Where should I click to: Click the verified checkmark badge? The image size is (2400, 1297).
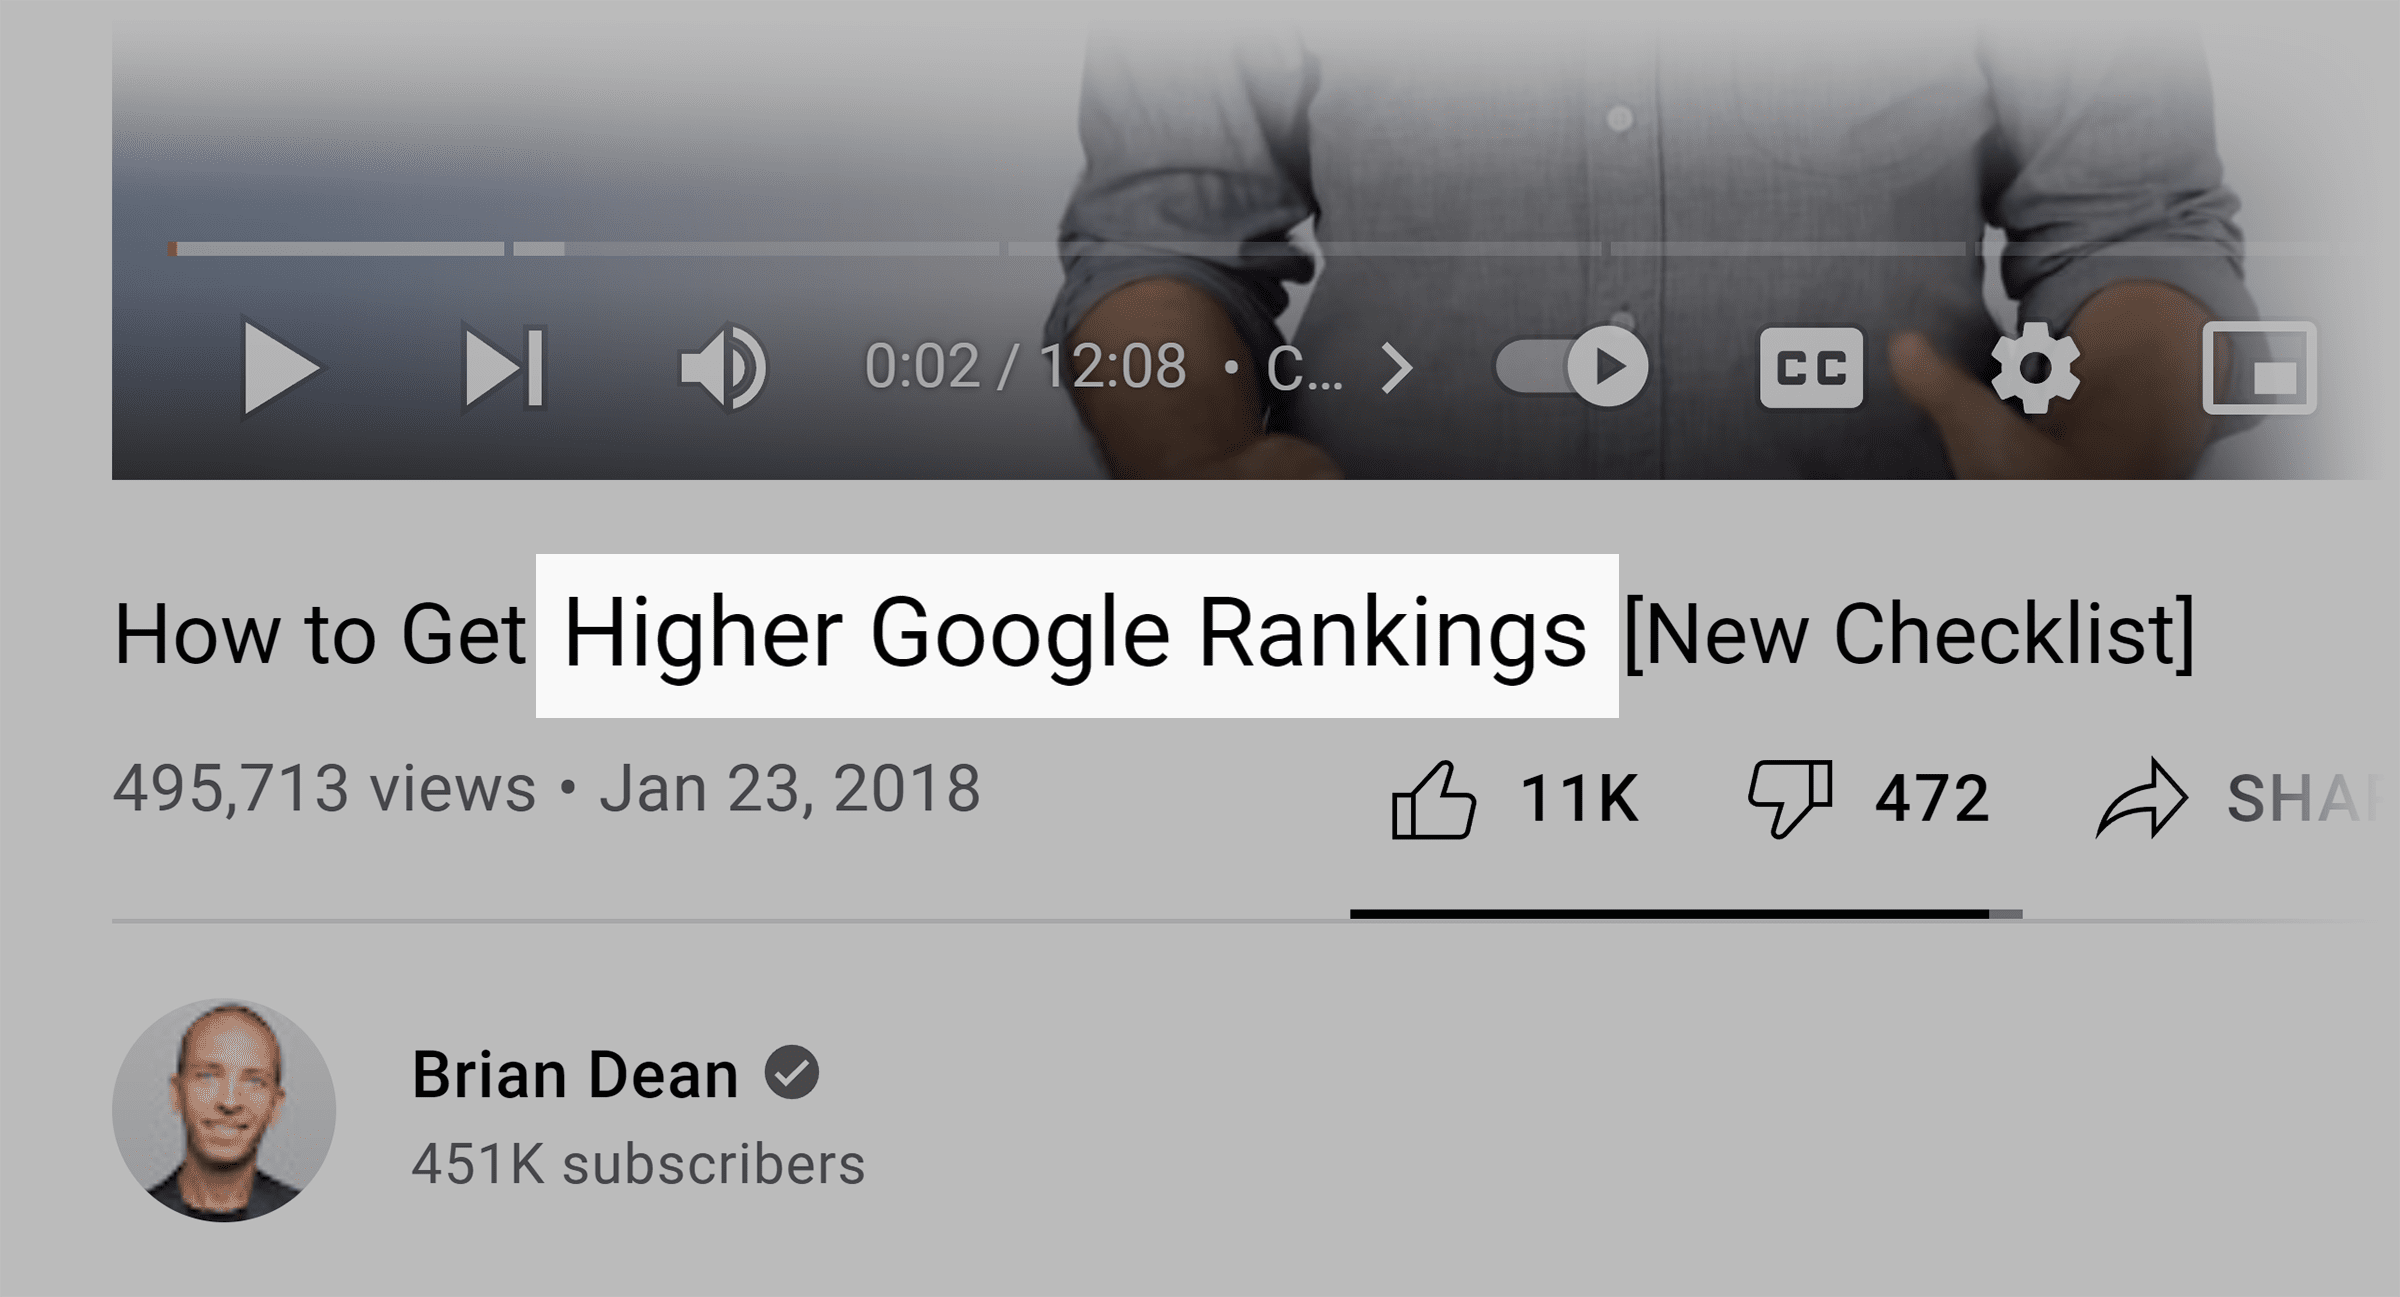coord(792,1073)
